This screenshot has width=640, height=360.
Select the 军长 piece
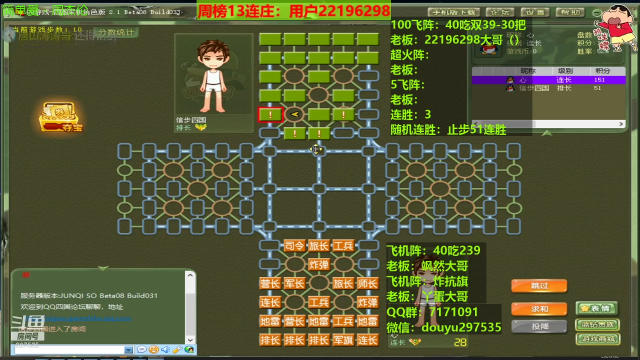[294, 283]
